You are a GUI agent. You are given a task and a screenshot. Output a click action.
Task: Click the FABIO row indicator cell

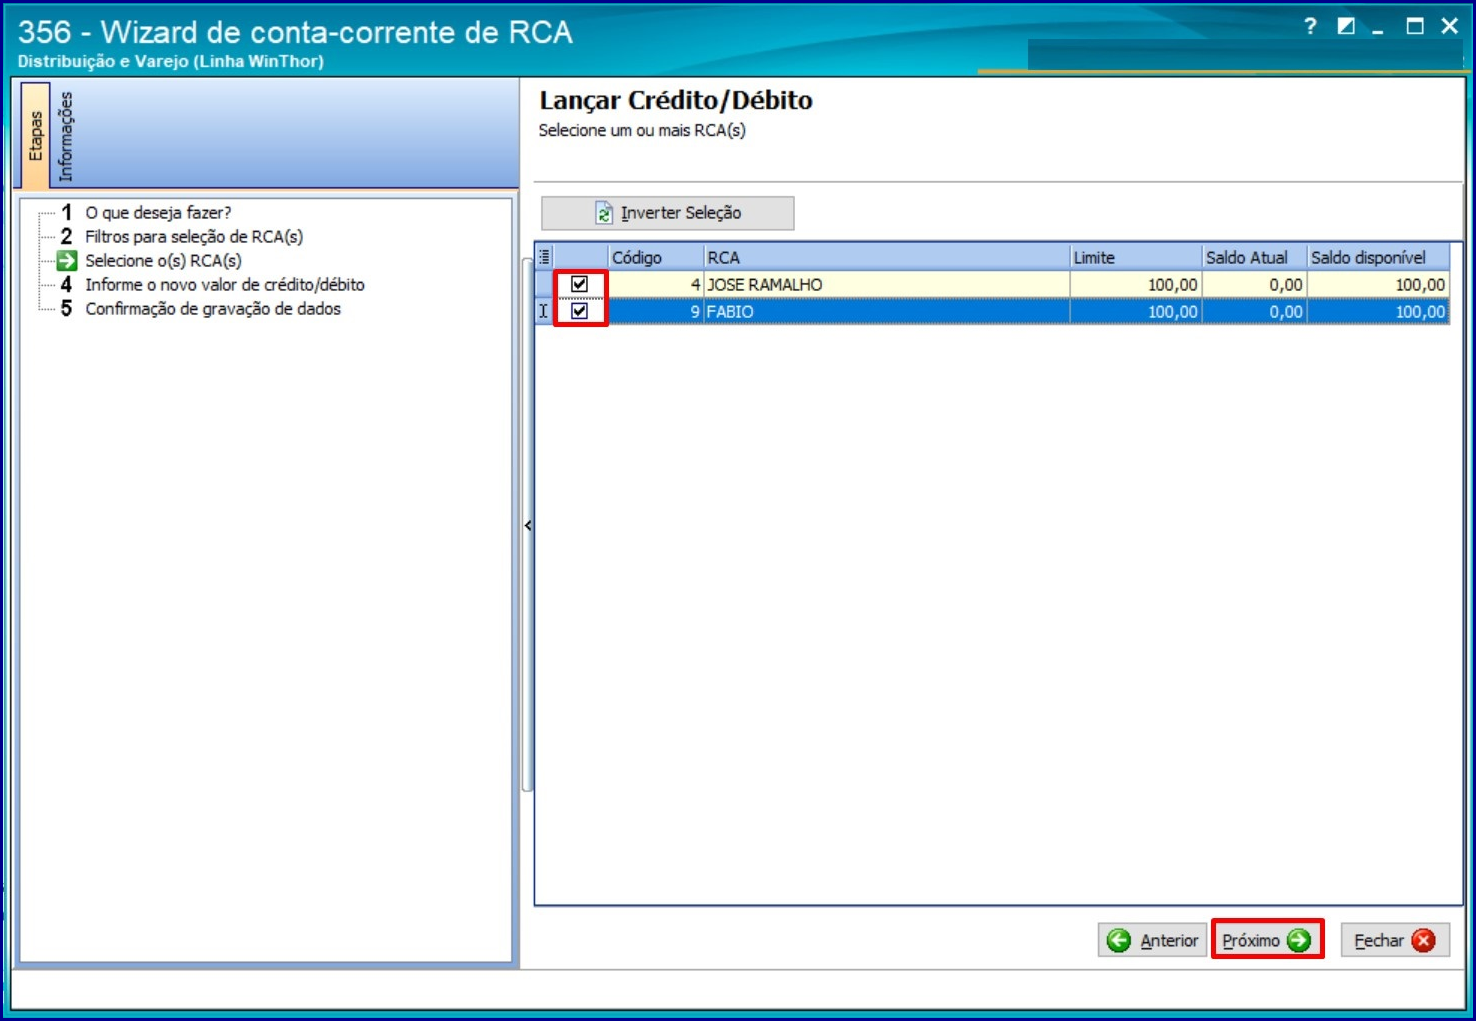tap(544, 312)
